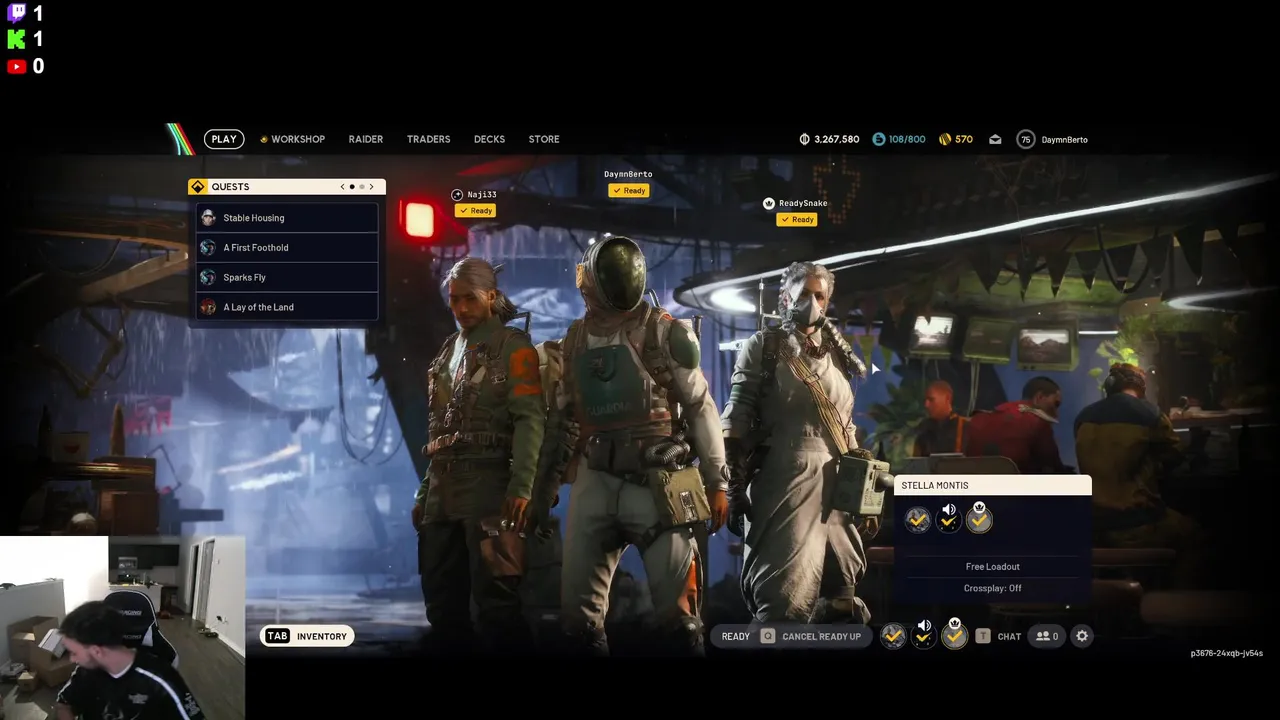
Task: Click the Stable Housing trader portrait icon
Action: (x=208, y=218)
